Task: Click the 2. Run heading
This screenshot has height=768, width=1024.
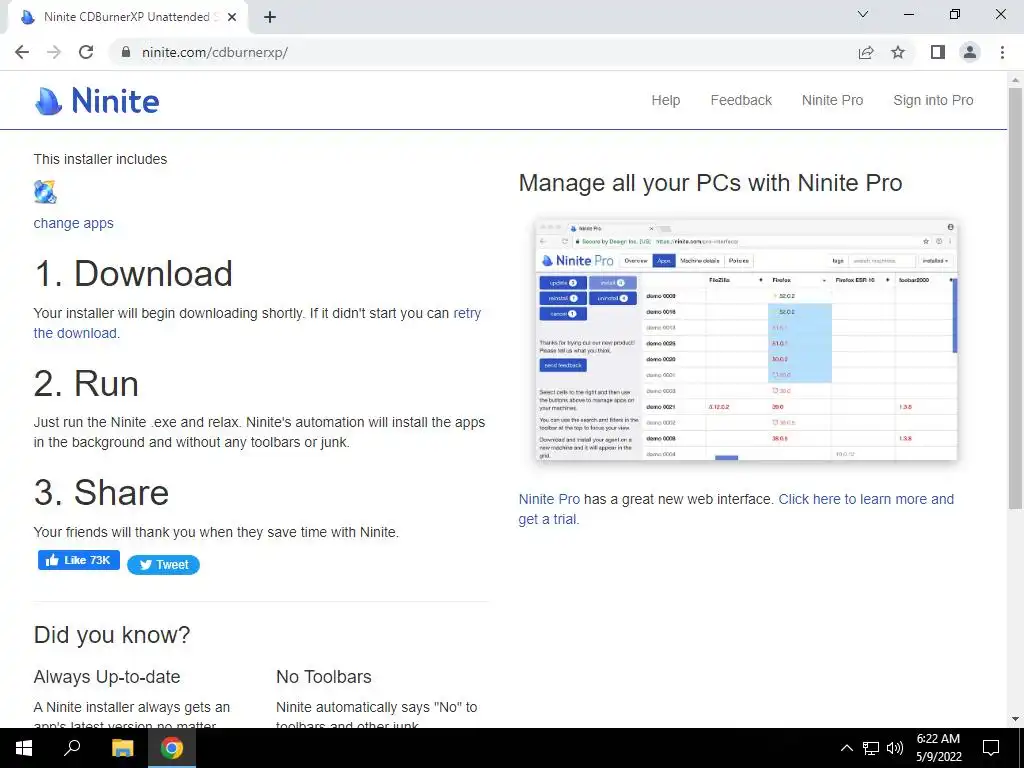Action: point(86,383)
